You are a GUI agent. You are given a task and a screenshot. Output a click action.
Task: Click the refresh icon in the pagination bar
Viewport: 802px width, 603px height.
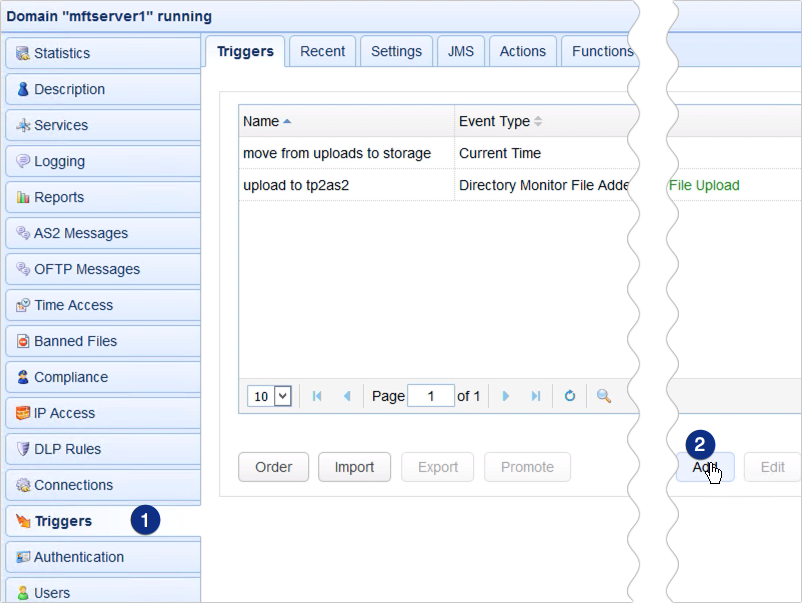pyautogui.click(x=570, y=396)
